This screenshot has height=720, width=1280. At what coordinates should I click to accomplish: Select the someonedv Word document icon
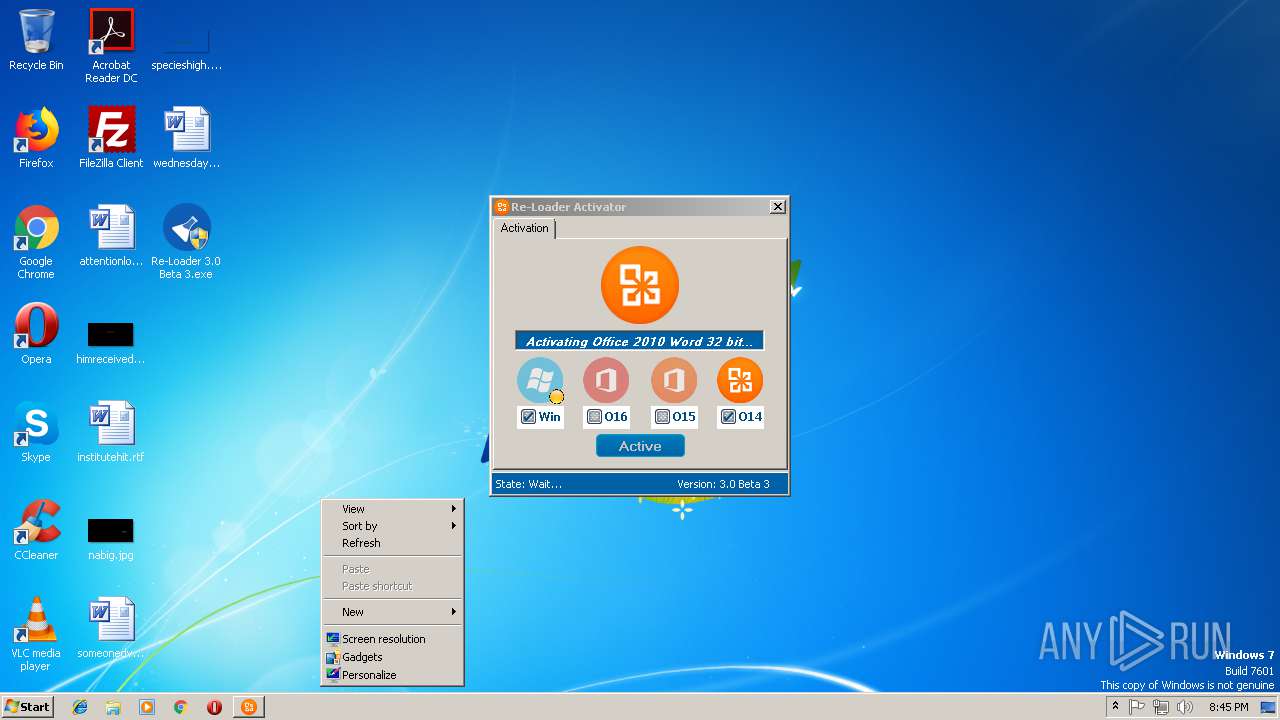tap(111, 628)
